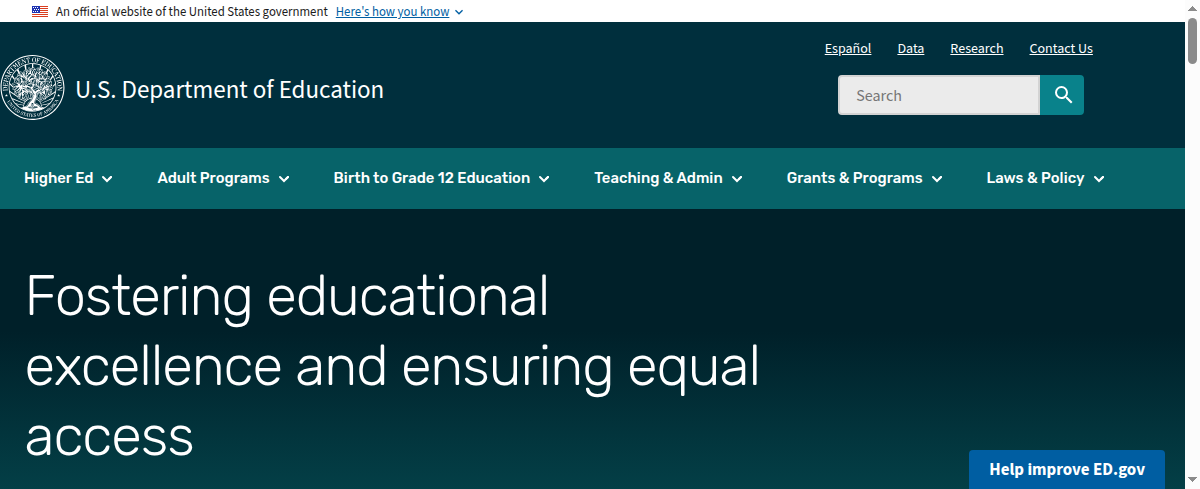
Task: Click the vertical scrollbar thumb
Action: coord(1192,40)
